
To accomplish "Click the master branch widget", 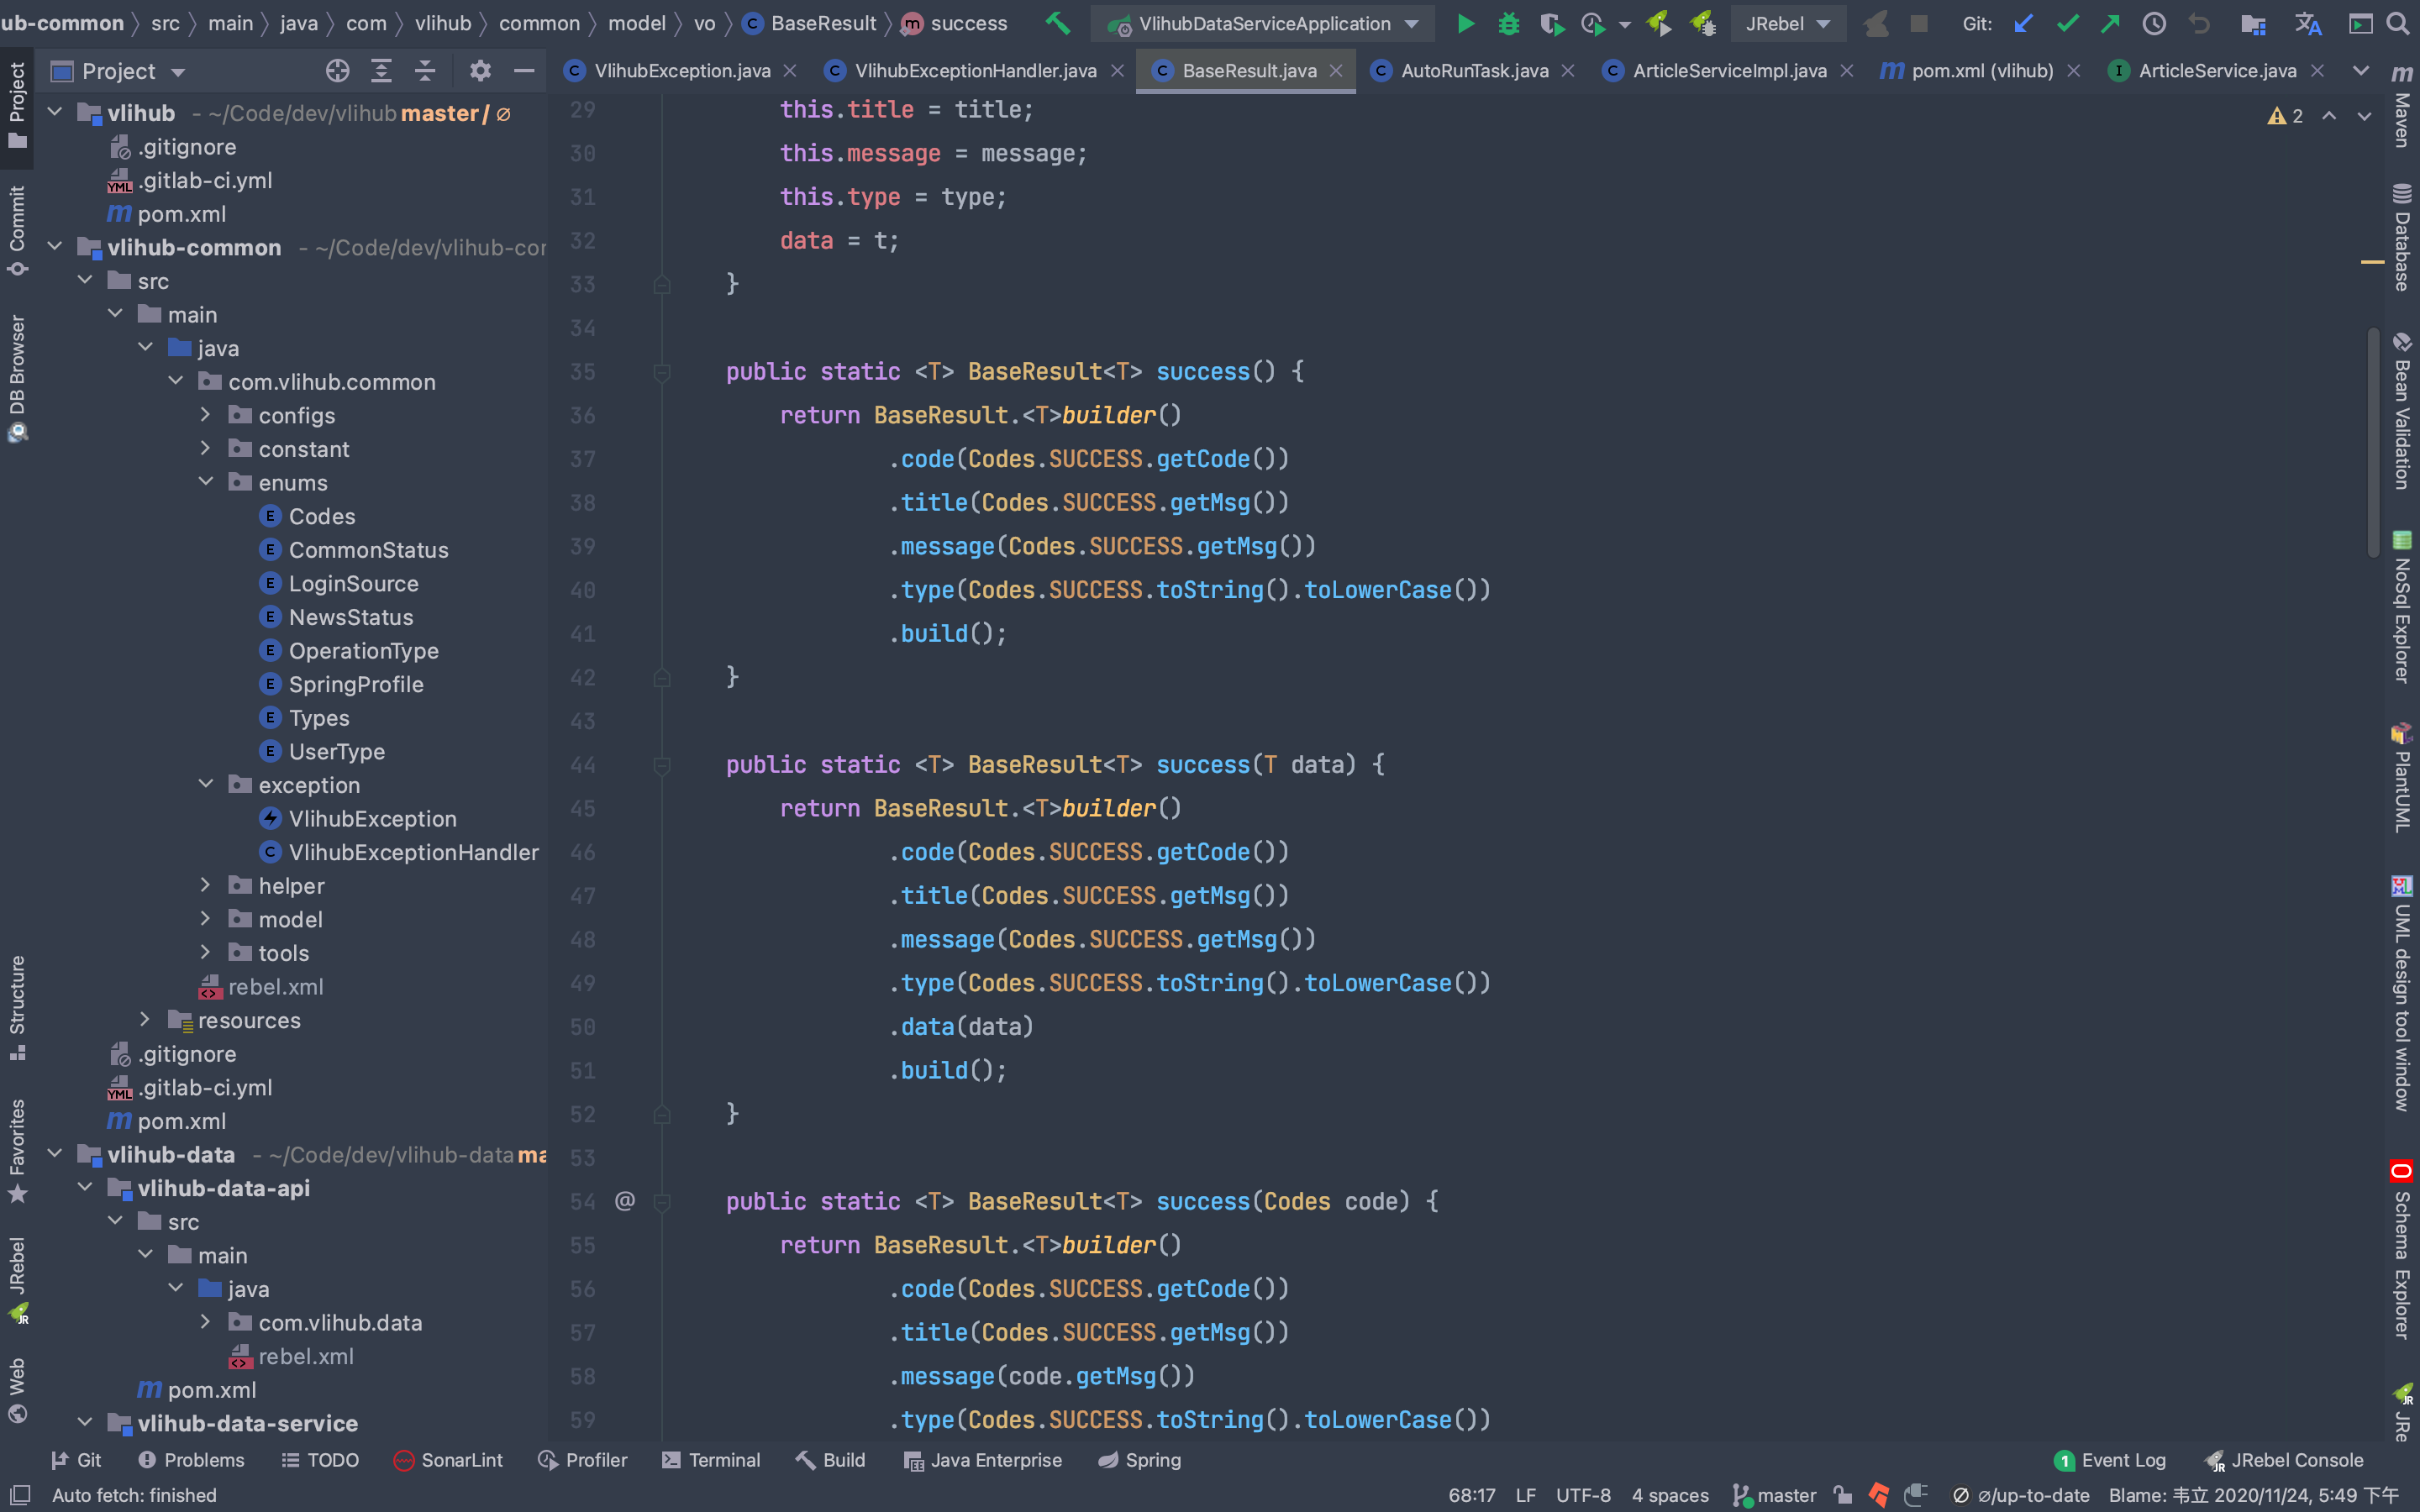I will coord(1774,1495).
